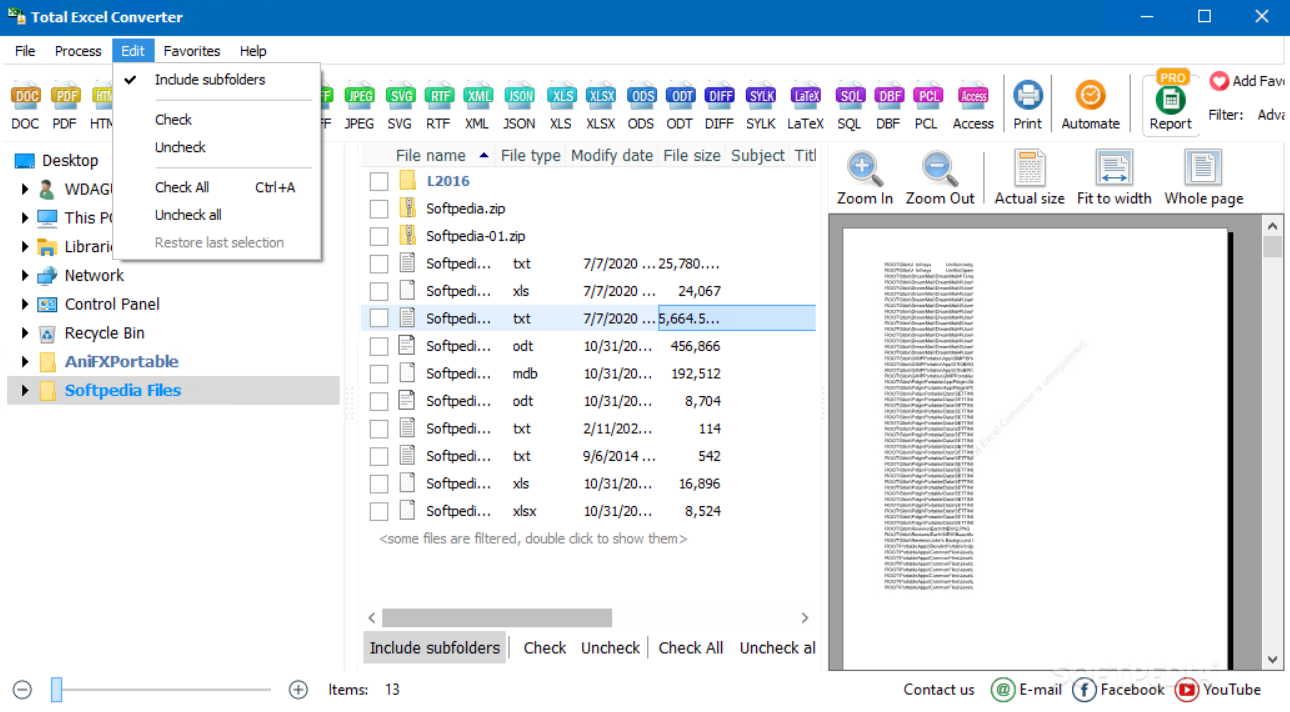Fit preview to width
This screenshot has height=712, width=1290.
[x=1114, y=179]
